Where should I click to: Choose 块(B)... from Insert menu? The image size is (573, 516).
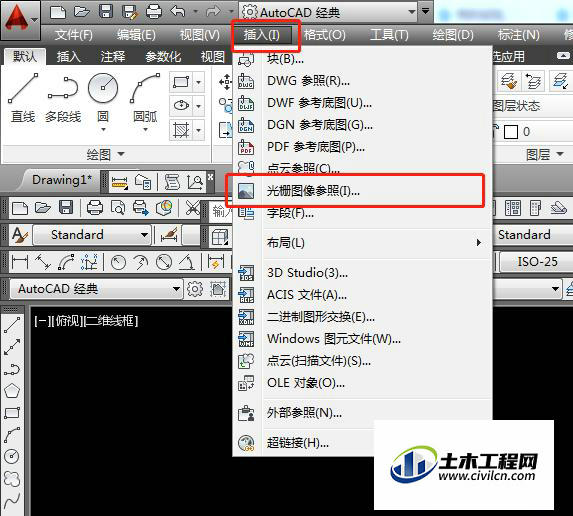coord(362,58)
